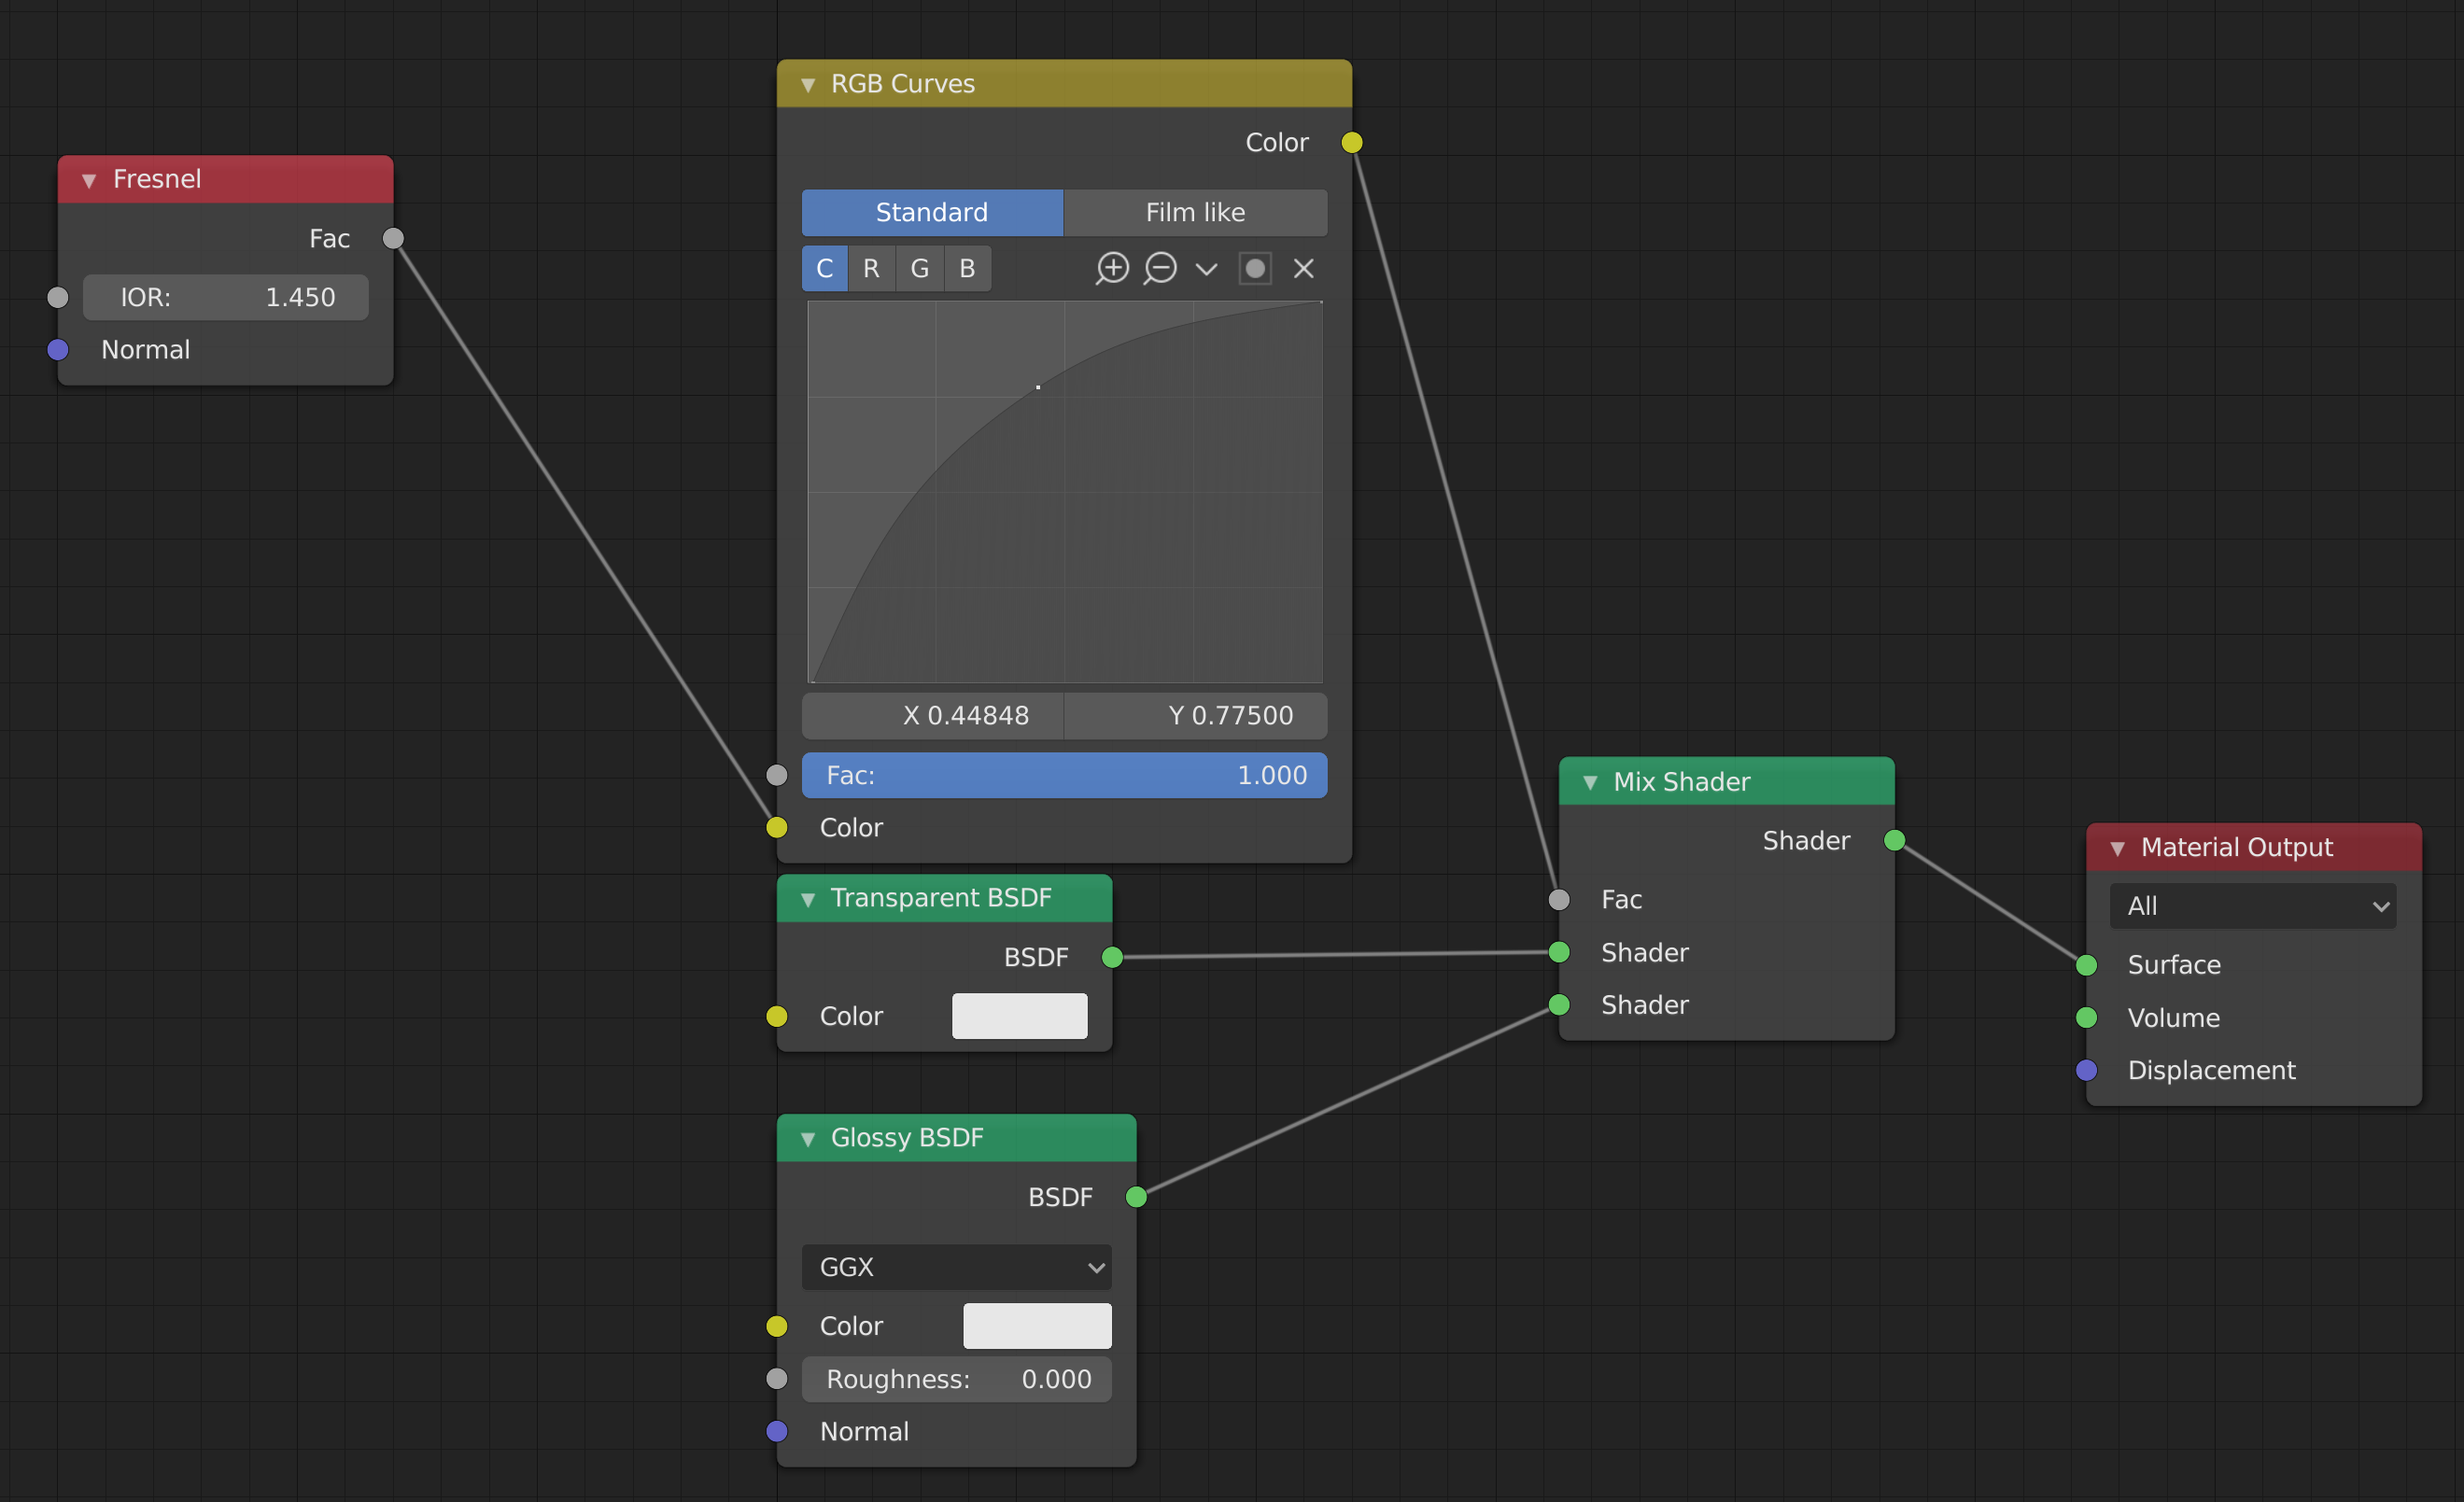Viewport: 2464px width, 1502px height.
Task: Open Transparent BSDF color swatch
Action: pyautogui.click(x=1019, y=1016)
